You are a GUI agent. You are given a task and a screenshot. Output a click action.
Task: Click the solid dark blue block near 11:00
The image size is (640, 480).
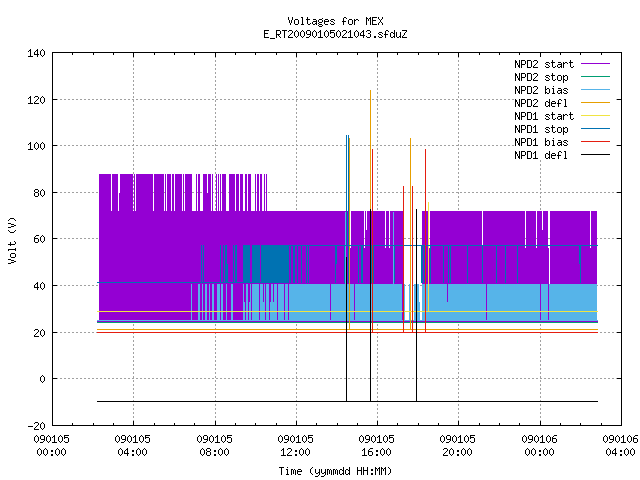(x=275, y=264)
